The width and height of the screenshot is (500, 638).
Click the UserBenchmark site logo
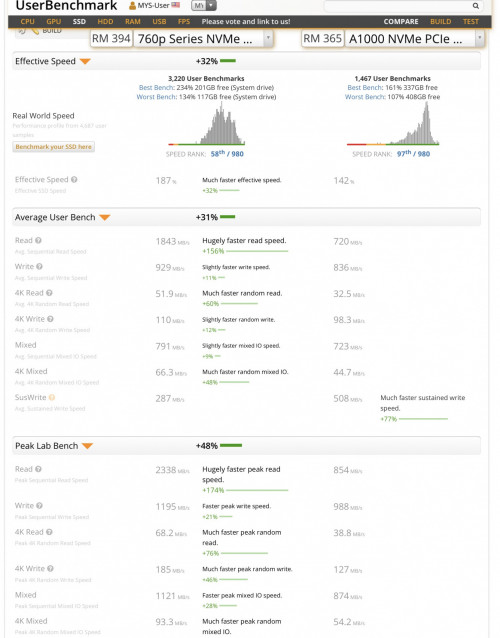(x=66, y=6)
